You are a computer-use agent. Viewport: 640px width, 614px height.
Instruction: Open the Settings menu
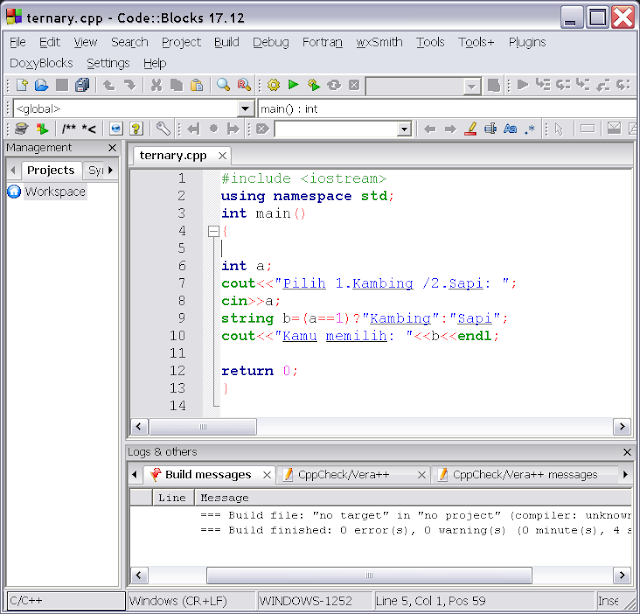click(x=108, y=63)
